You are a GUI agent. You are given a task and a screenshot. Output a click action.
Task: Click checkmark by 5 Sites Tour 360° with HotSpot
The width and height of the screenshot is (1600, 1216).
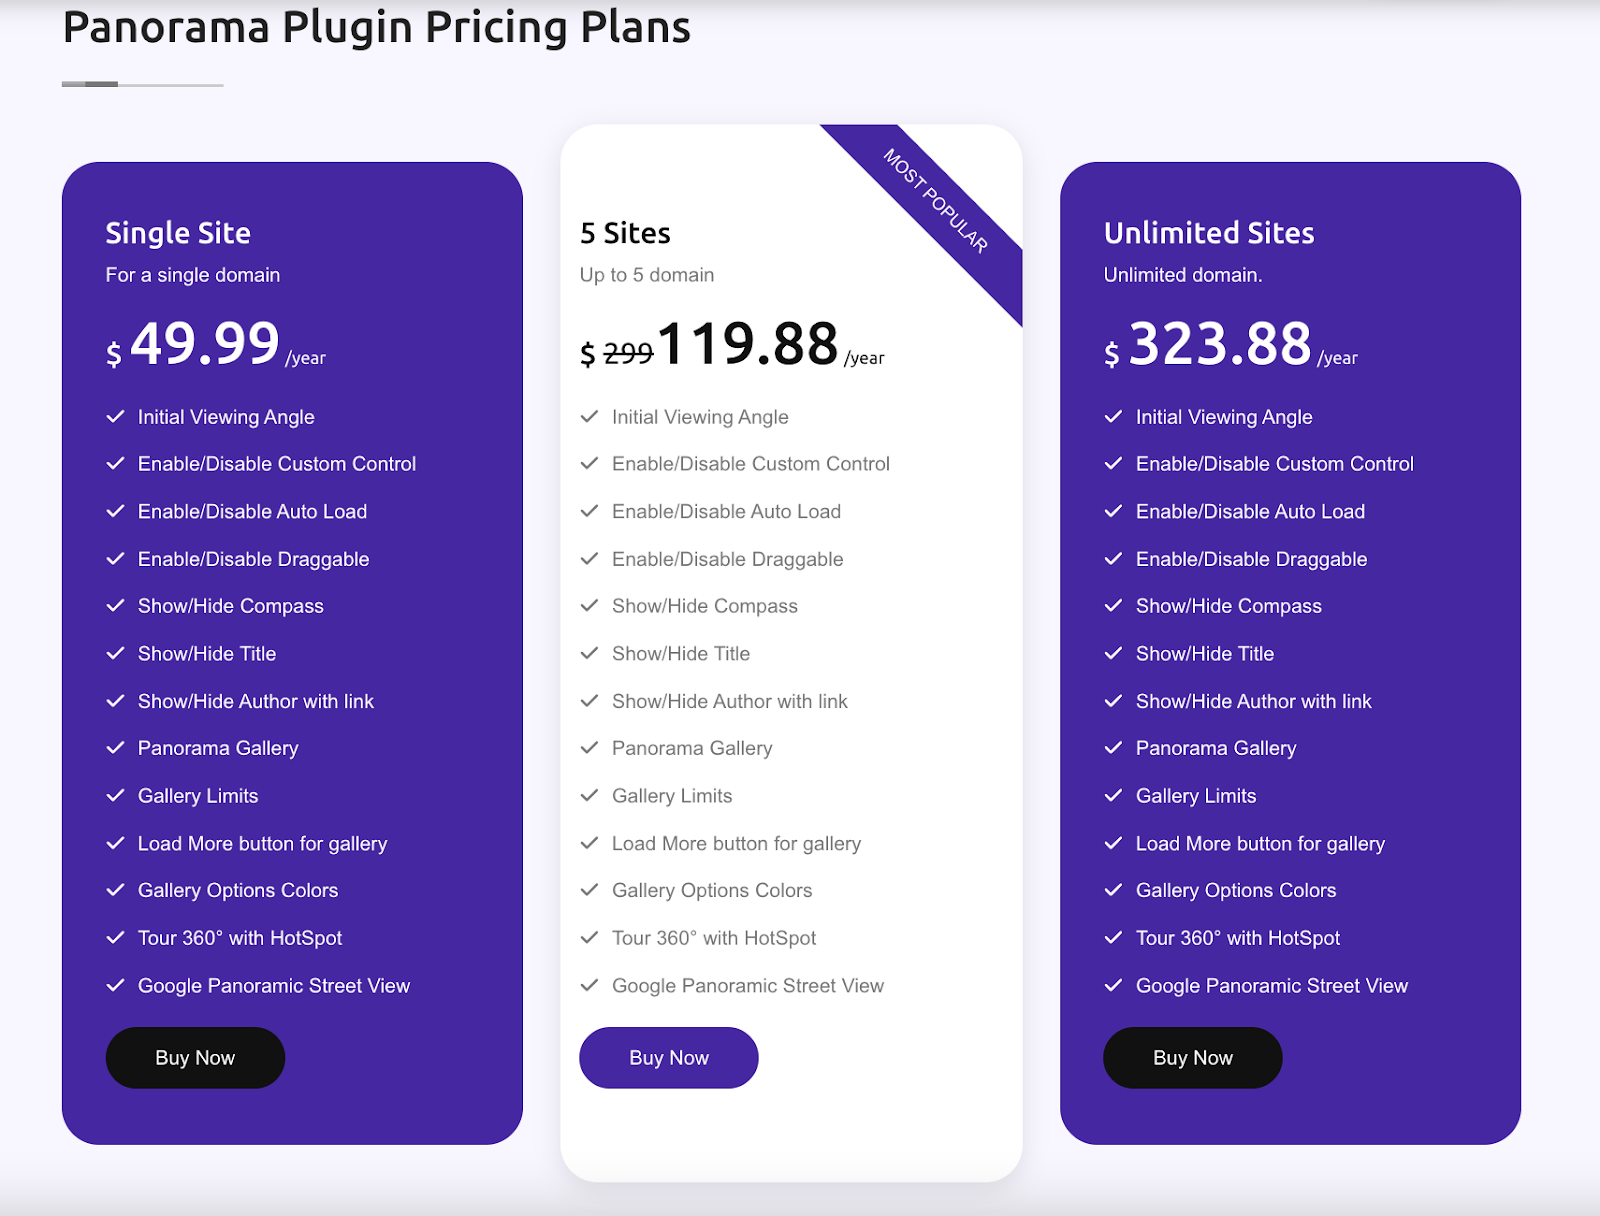pyautogui.click(x=589, y=938)
